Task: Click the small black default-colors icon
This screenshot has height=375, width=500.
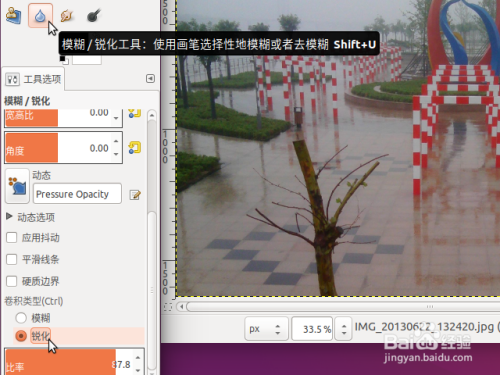Action: tap(64, 60)
